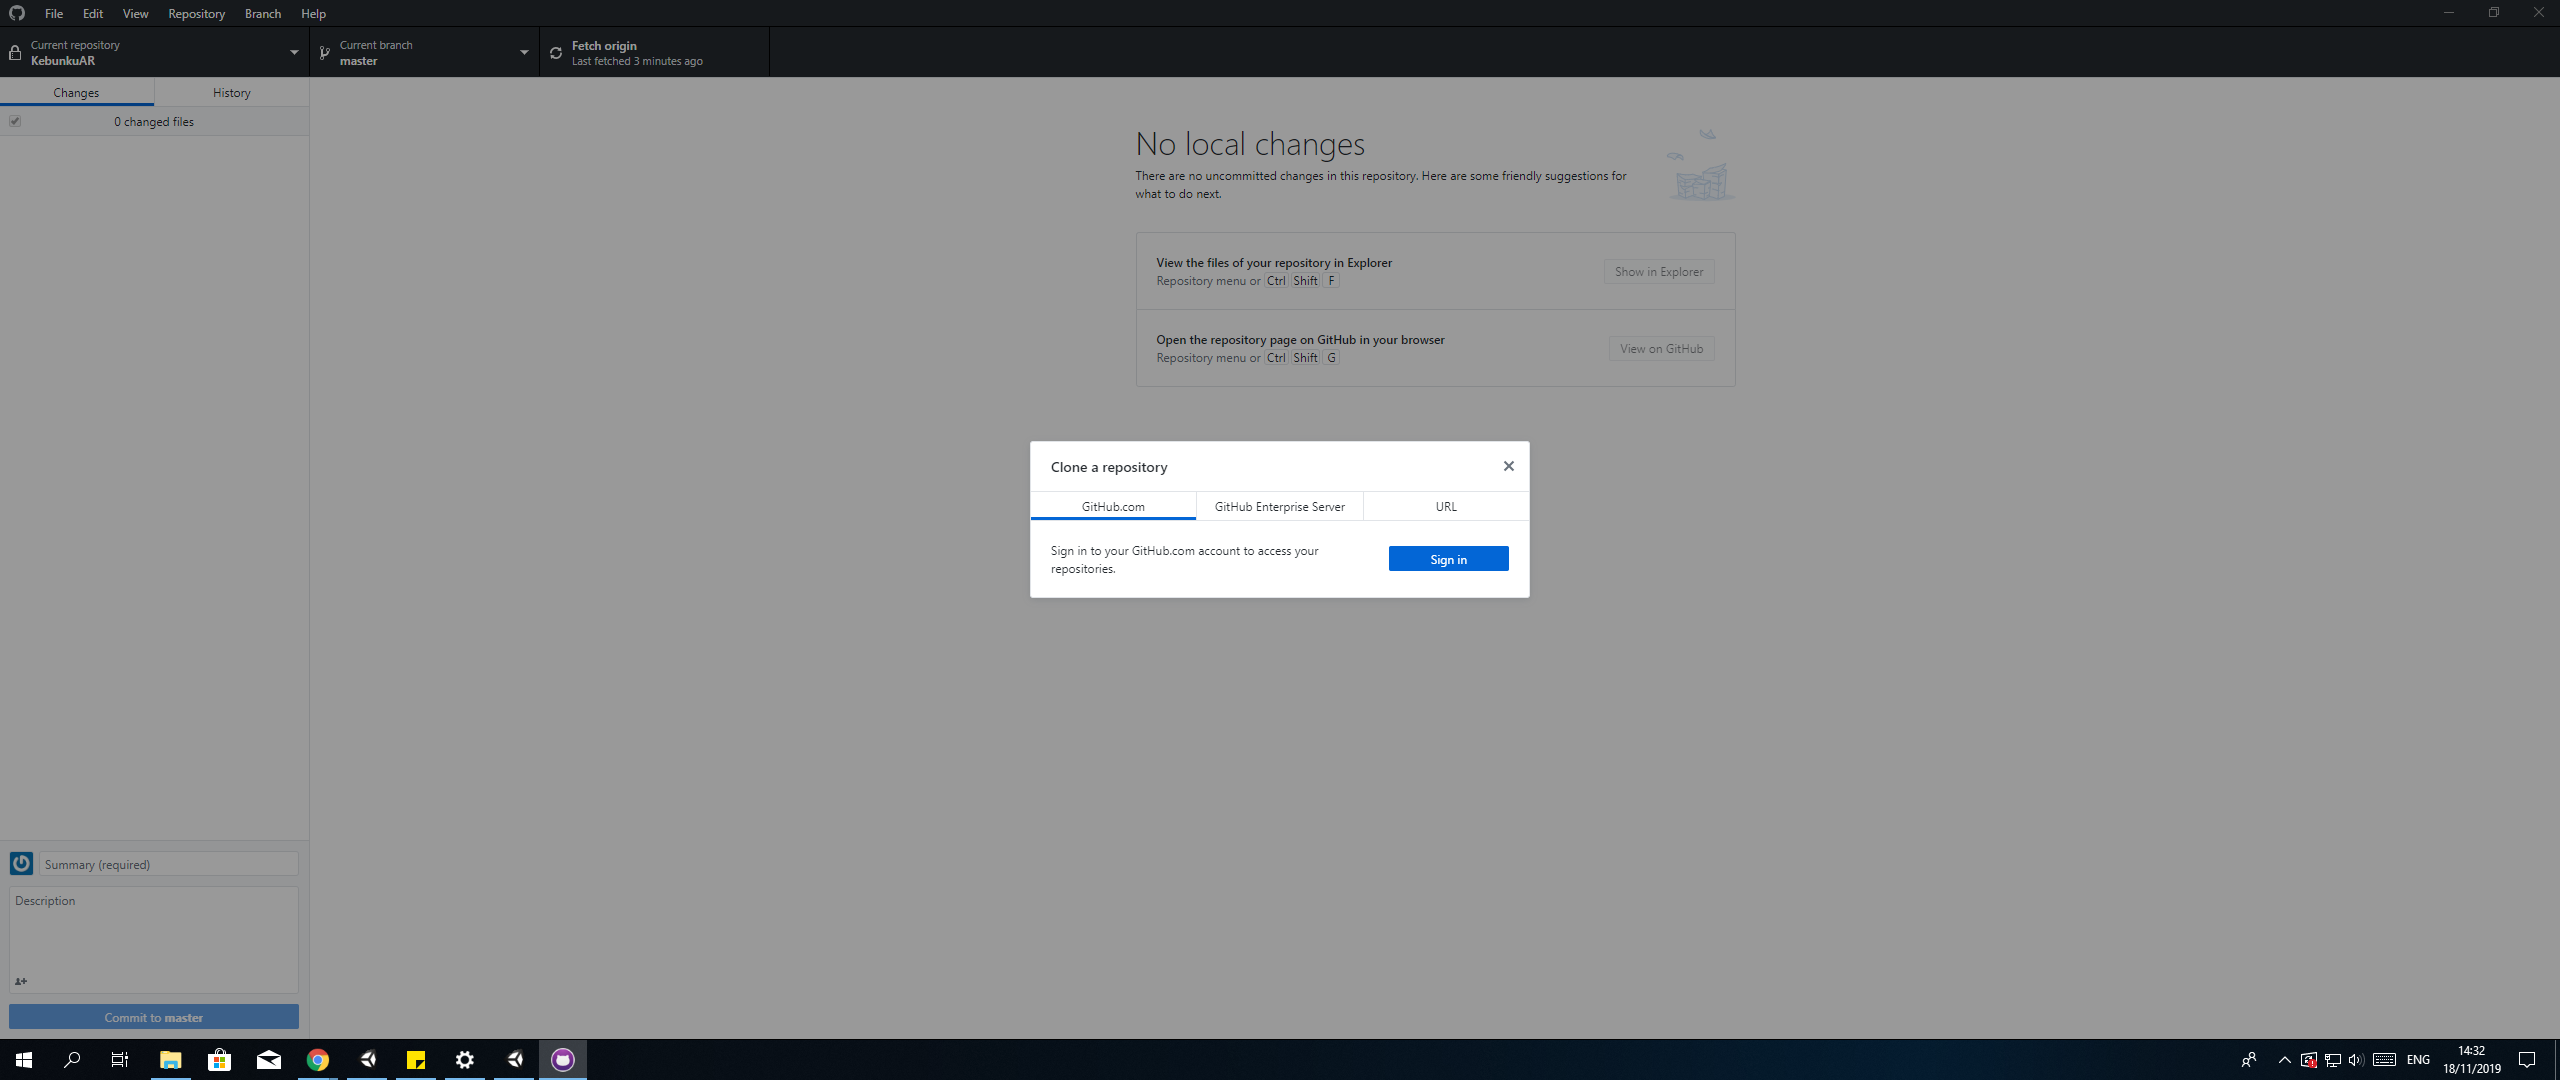Click the 'No local changes' heading

[x=1250, y=144]
